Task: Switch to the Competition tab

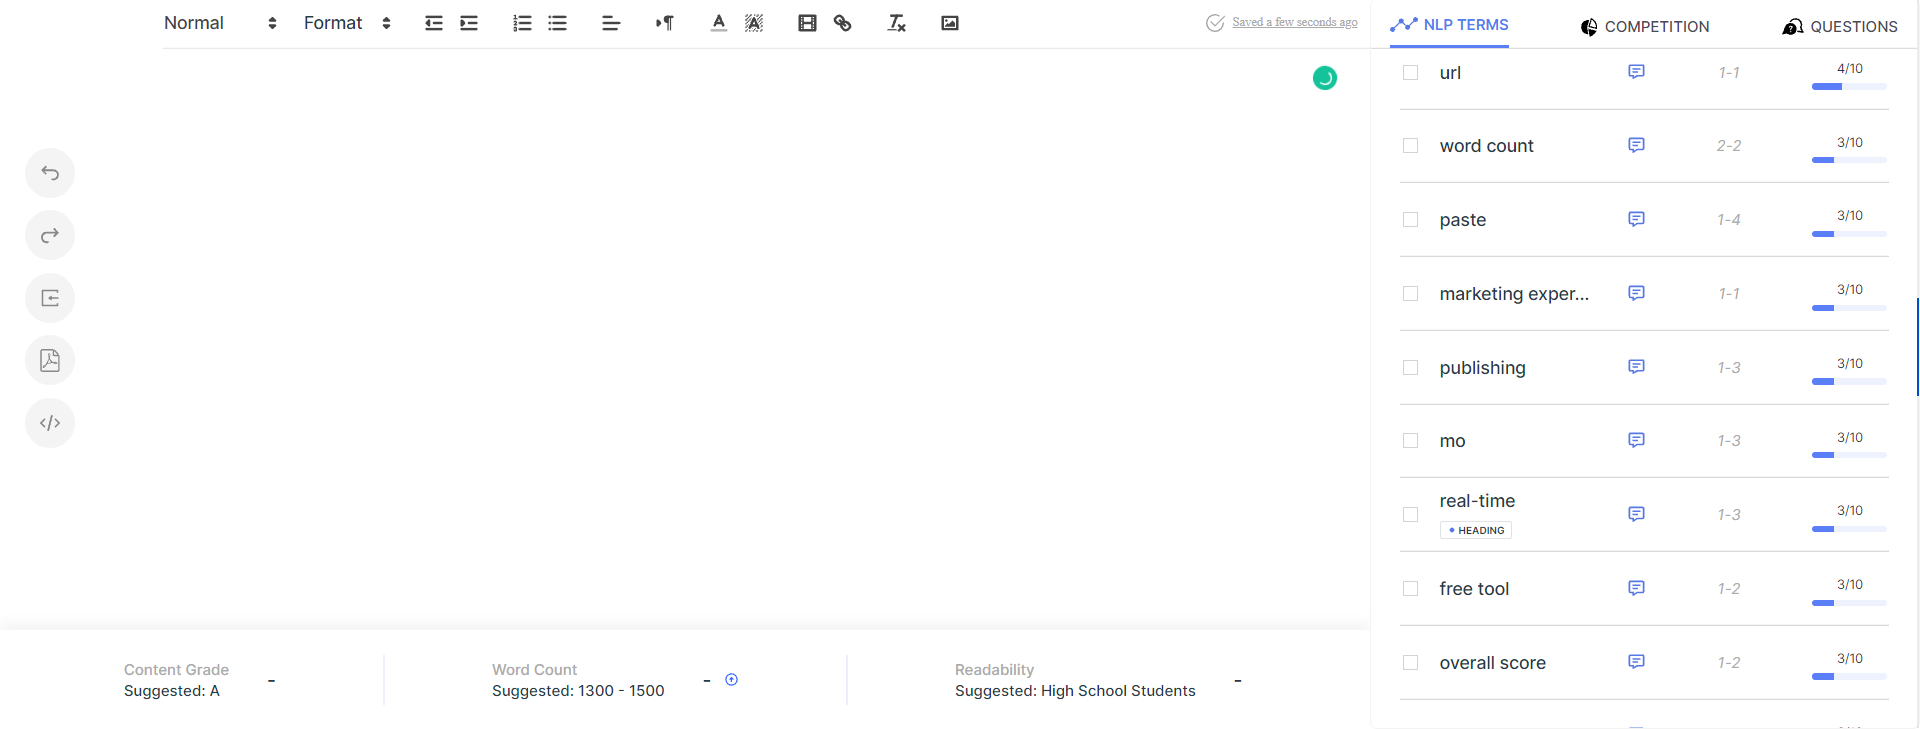Action: point(1645,27)
